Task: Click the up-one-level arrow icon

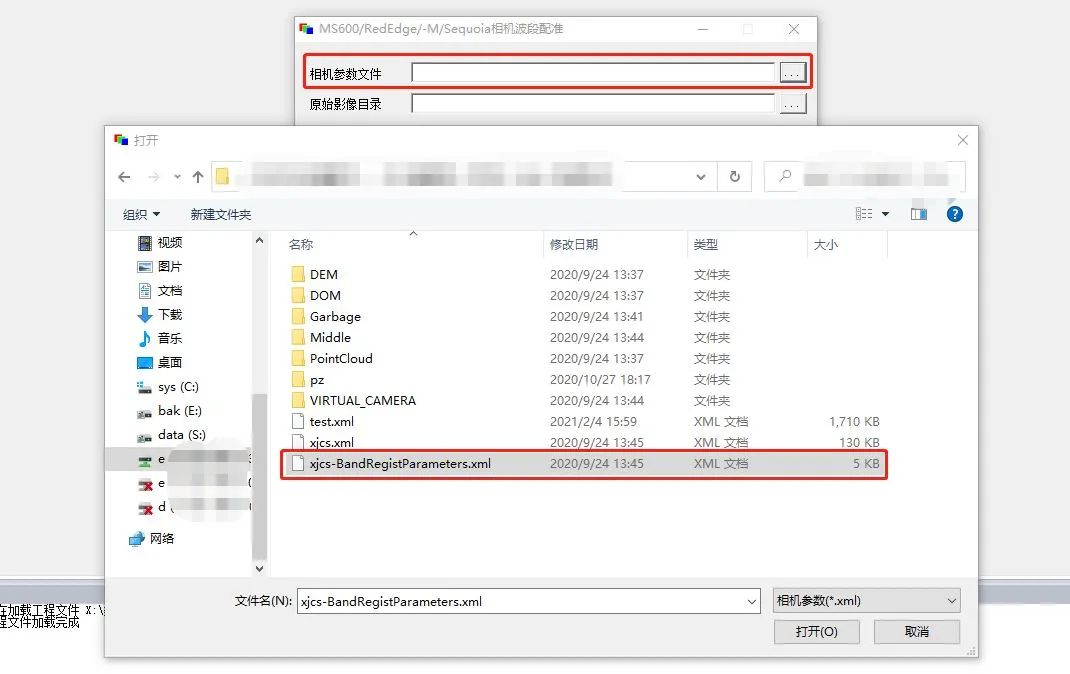Action: pyautogui.click(x=198, y=177)
